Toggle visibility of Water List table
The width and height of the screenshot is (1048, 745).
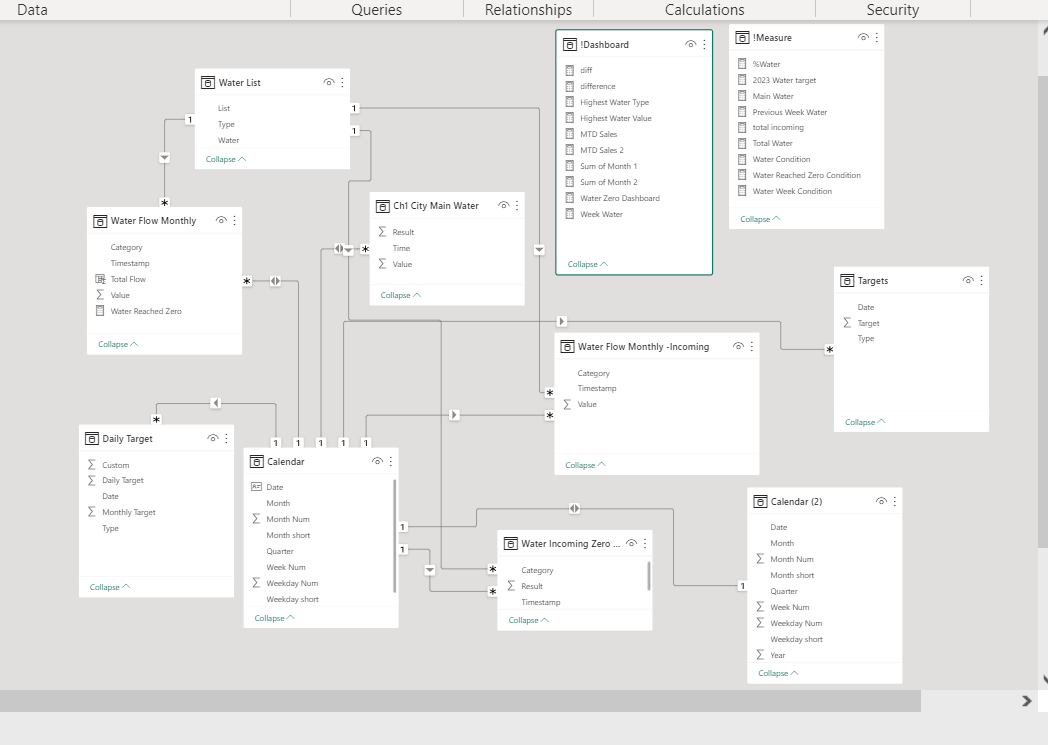(328, 82)
